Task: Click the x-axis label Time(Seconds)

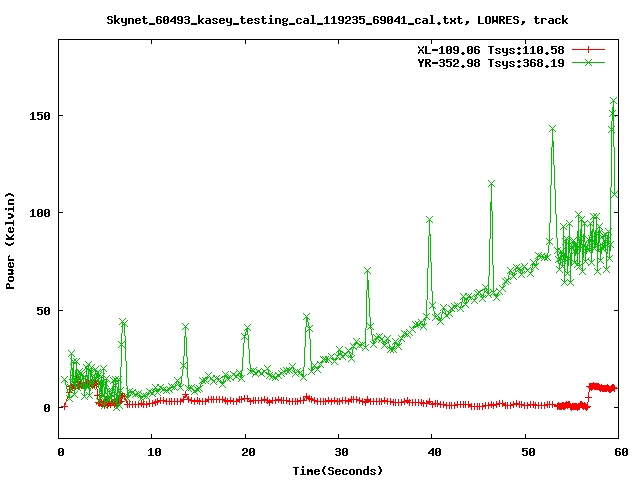Action: coord(338,471)
